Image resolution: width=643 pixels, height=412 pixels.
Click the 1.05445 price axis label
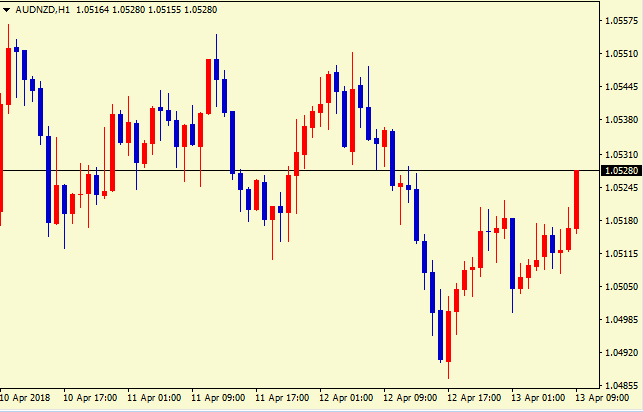pos(621,87)
